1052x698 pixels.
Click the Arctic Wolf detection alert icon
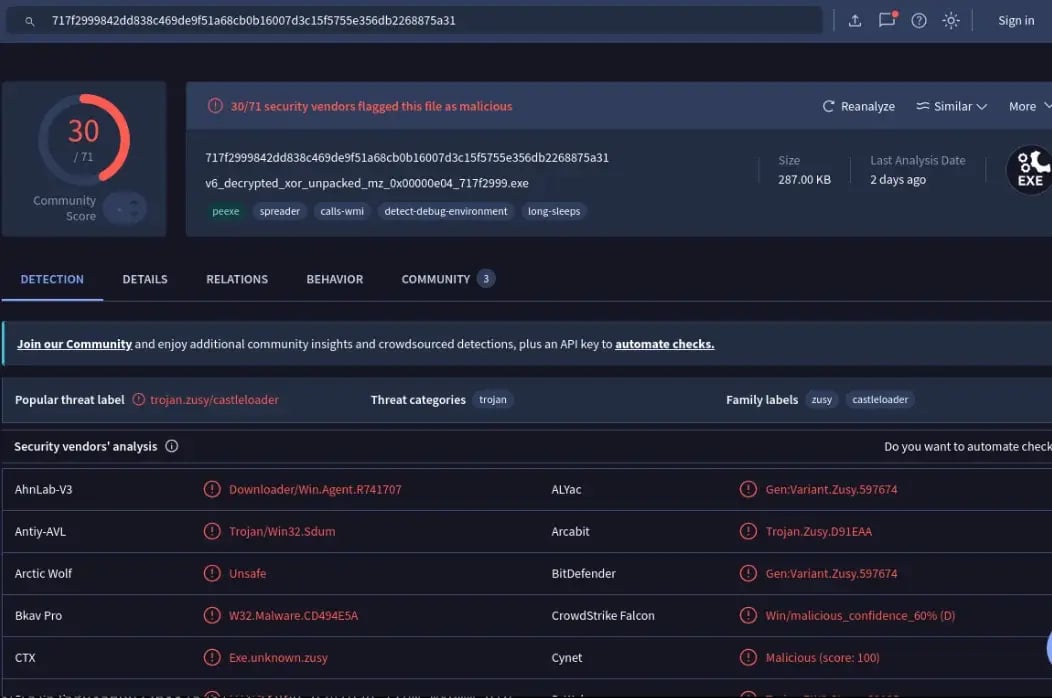coord(212,573)
